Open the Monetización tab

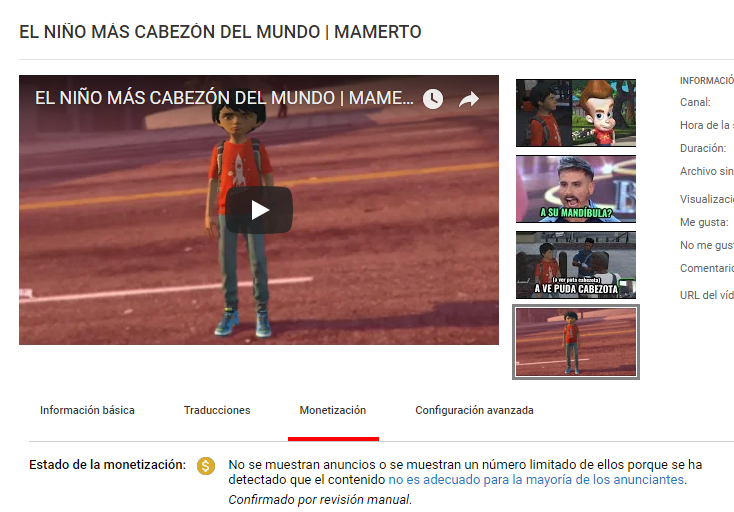(333, 410)
